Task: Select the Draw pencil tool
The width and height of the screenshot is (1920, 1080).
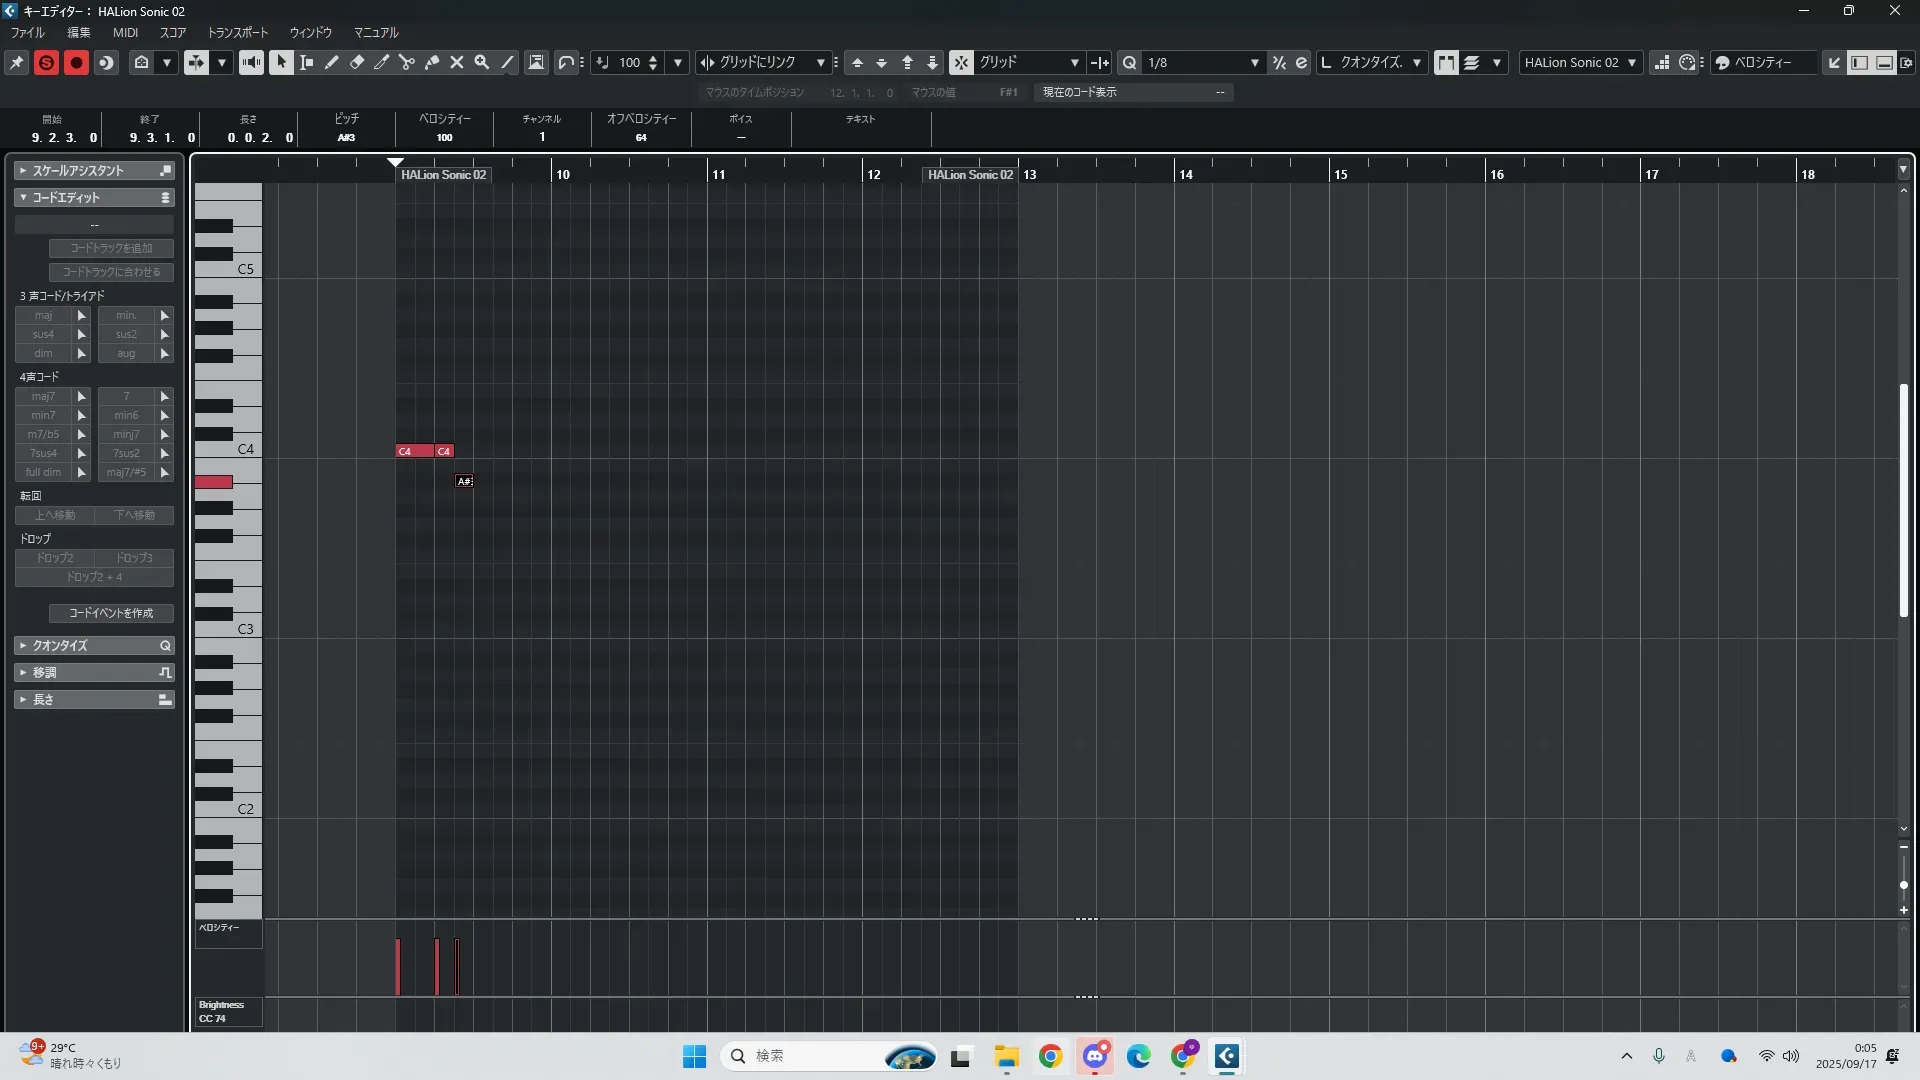Action: pos(332,62)
